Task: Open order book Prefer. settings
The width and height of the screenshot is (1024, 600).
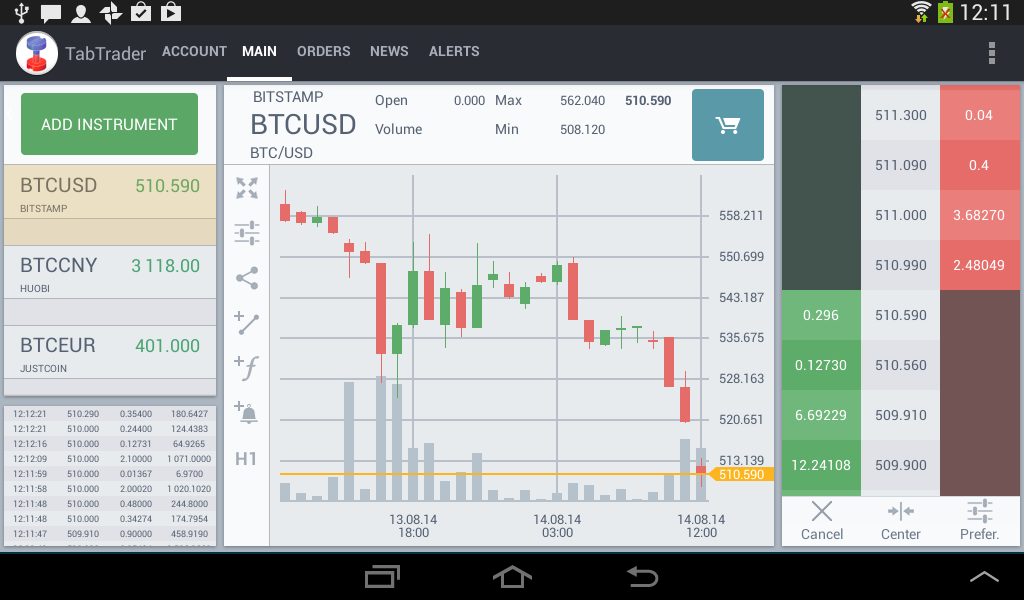Action: tap(980, 521)
